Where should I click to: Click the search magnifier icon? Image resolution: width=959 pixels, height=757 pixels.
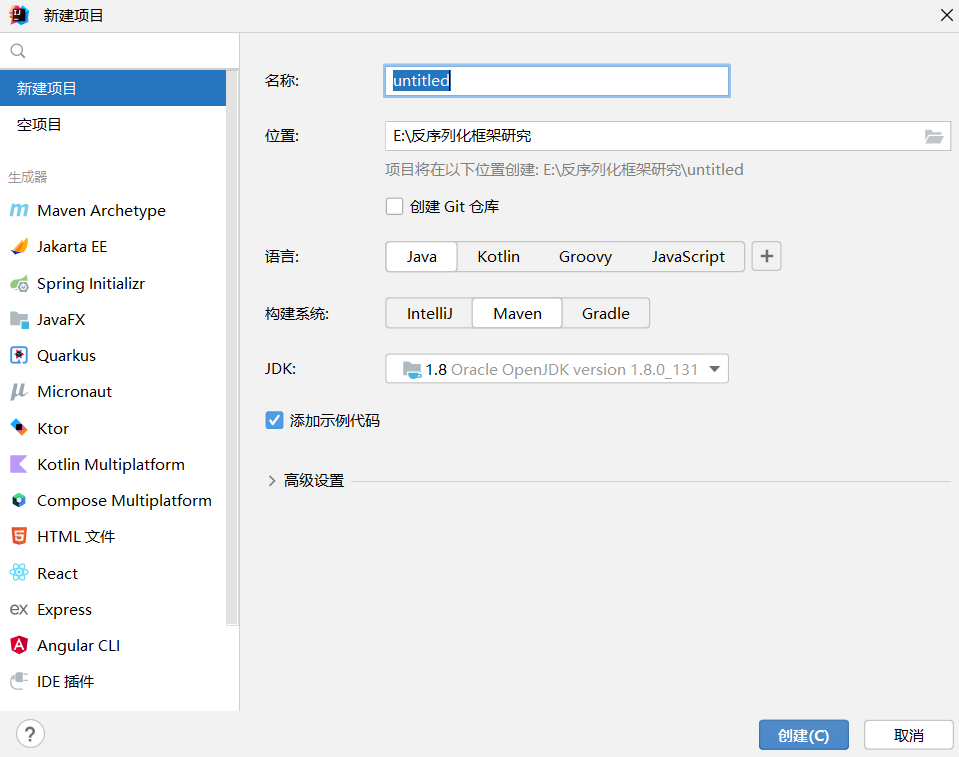tap(18, 51)
